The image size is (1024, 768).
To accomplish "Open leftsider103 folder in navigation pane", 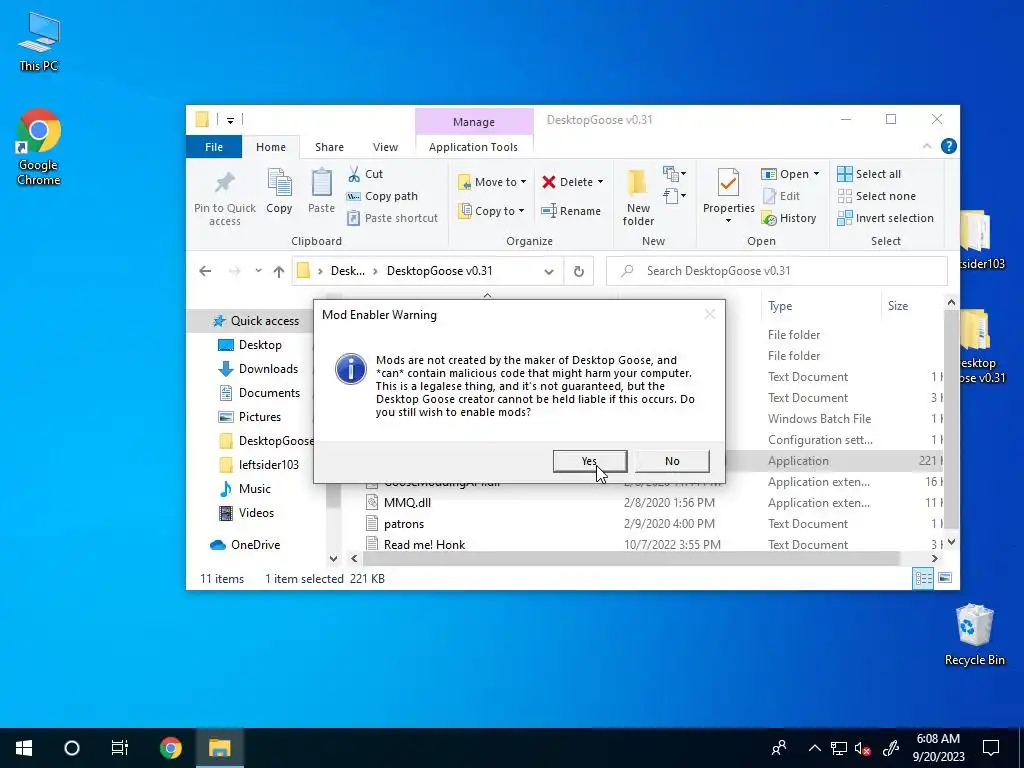I will (260, 465).
